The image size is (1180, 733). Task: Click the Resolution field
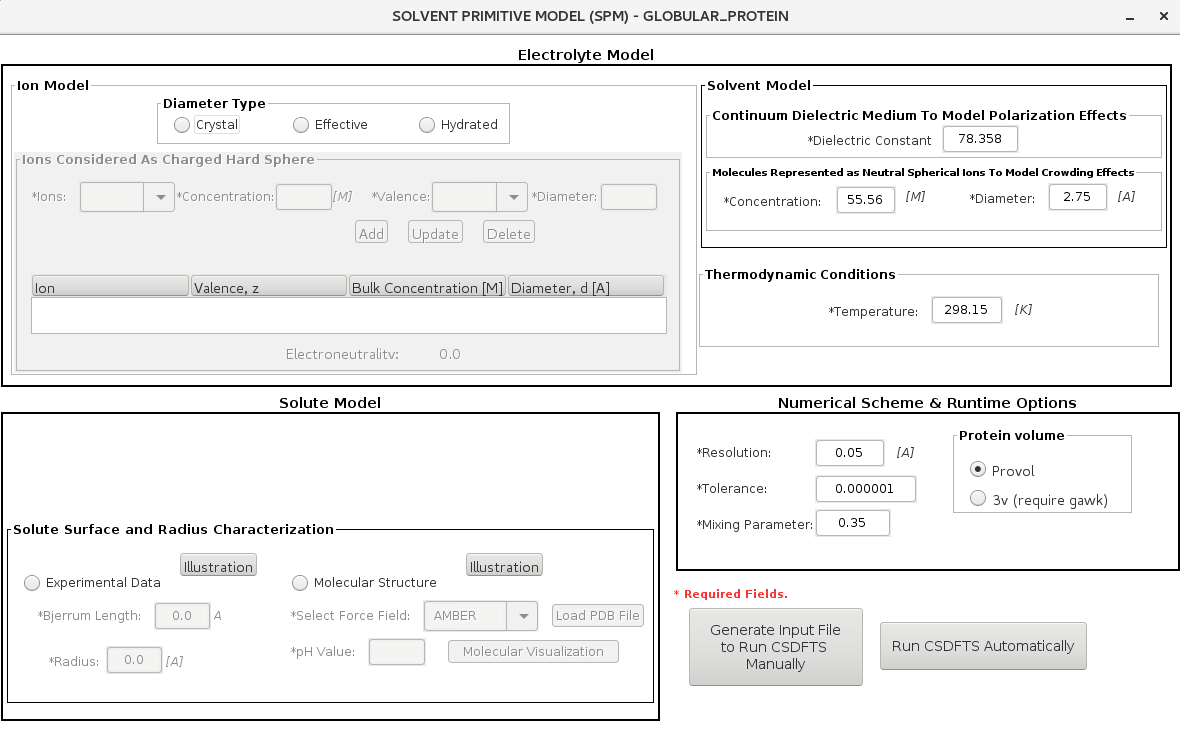tap(850, 453)
